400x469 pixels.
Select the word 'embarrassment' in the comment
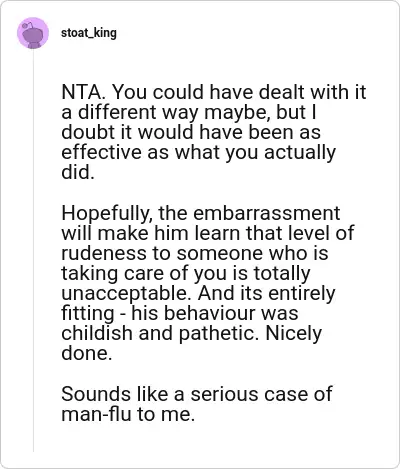tap(267, 213)
